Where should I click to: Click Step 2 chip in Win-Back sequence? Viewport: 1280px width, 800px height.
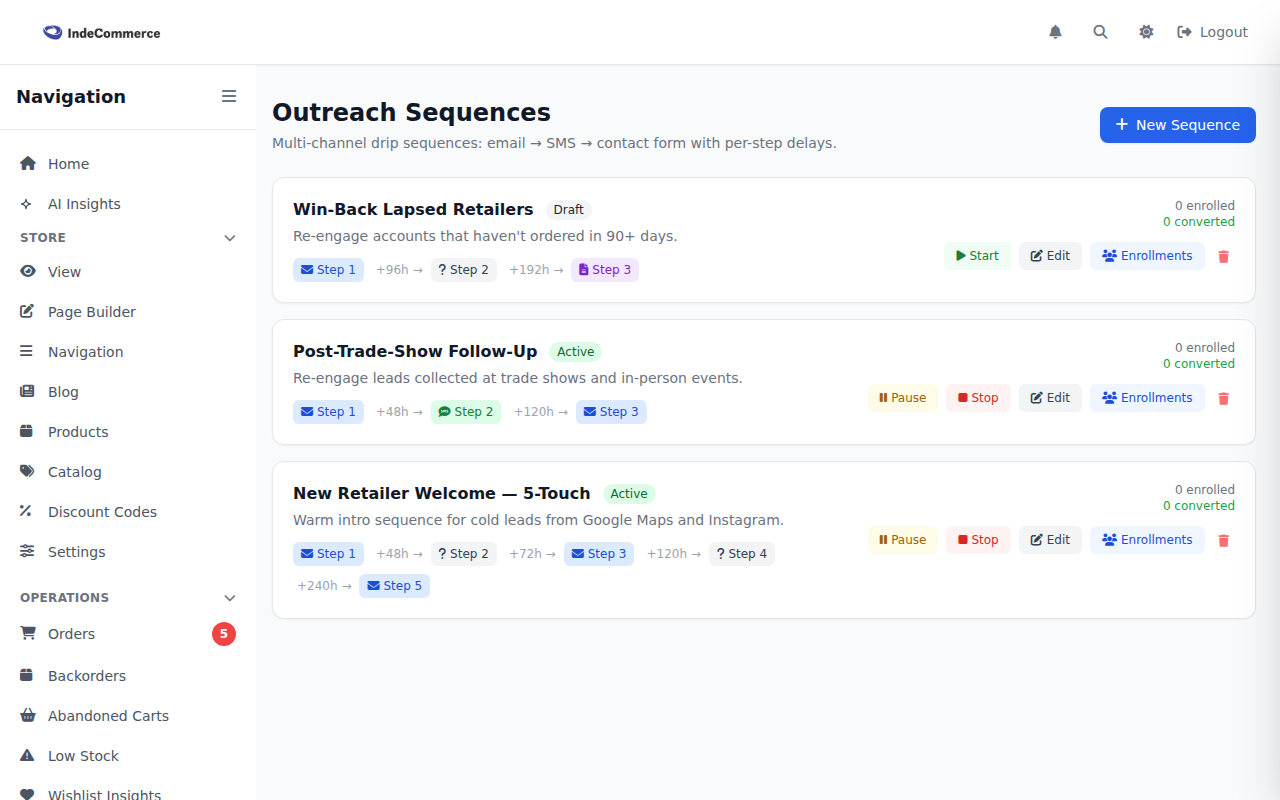click(x=464, y=270)
